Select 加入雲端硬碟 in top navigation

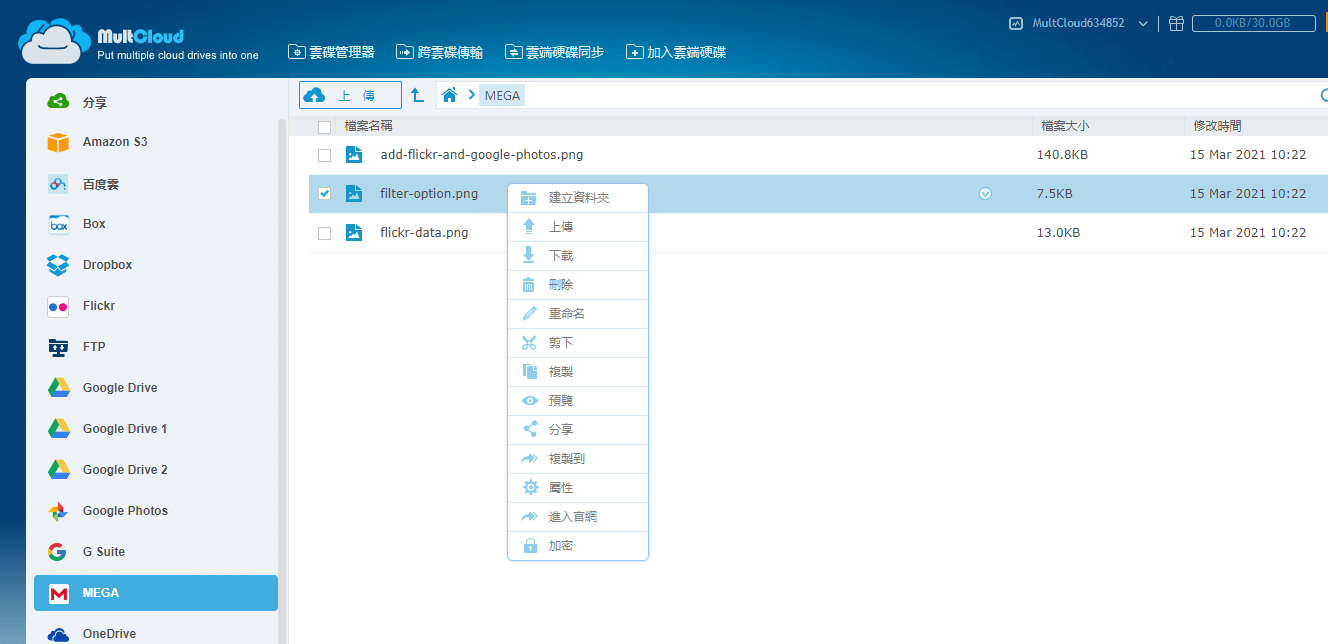click(x=676, y=52)
